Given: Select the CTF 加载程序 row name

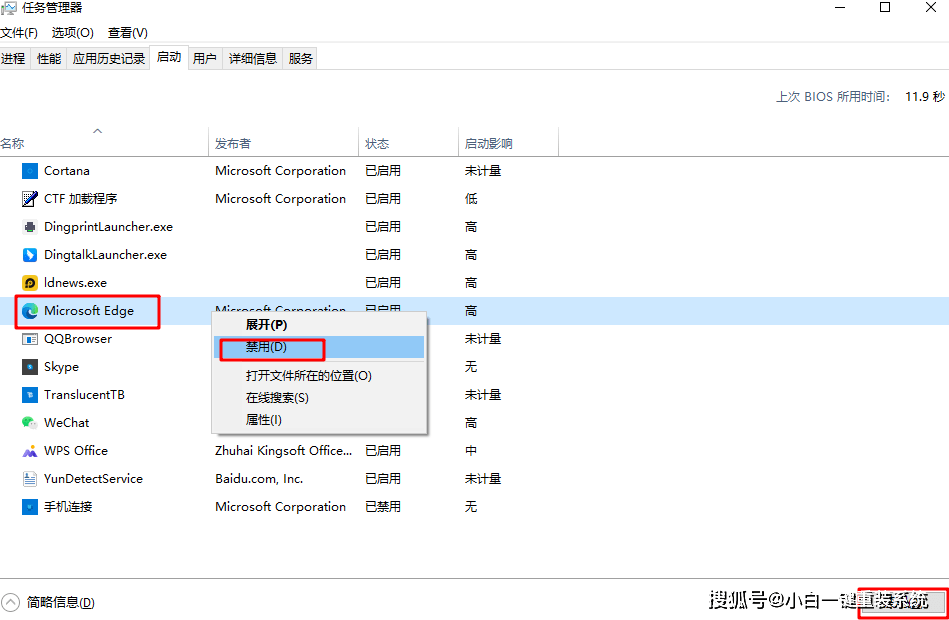Looking at the screenshot, I should pyautogui.click(x=80, y=199).
